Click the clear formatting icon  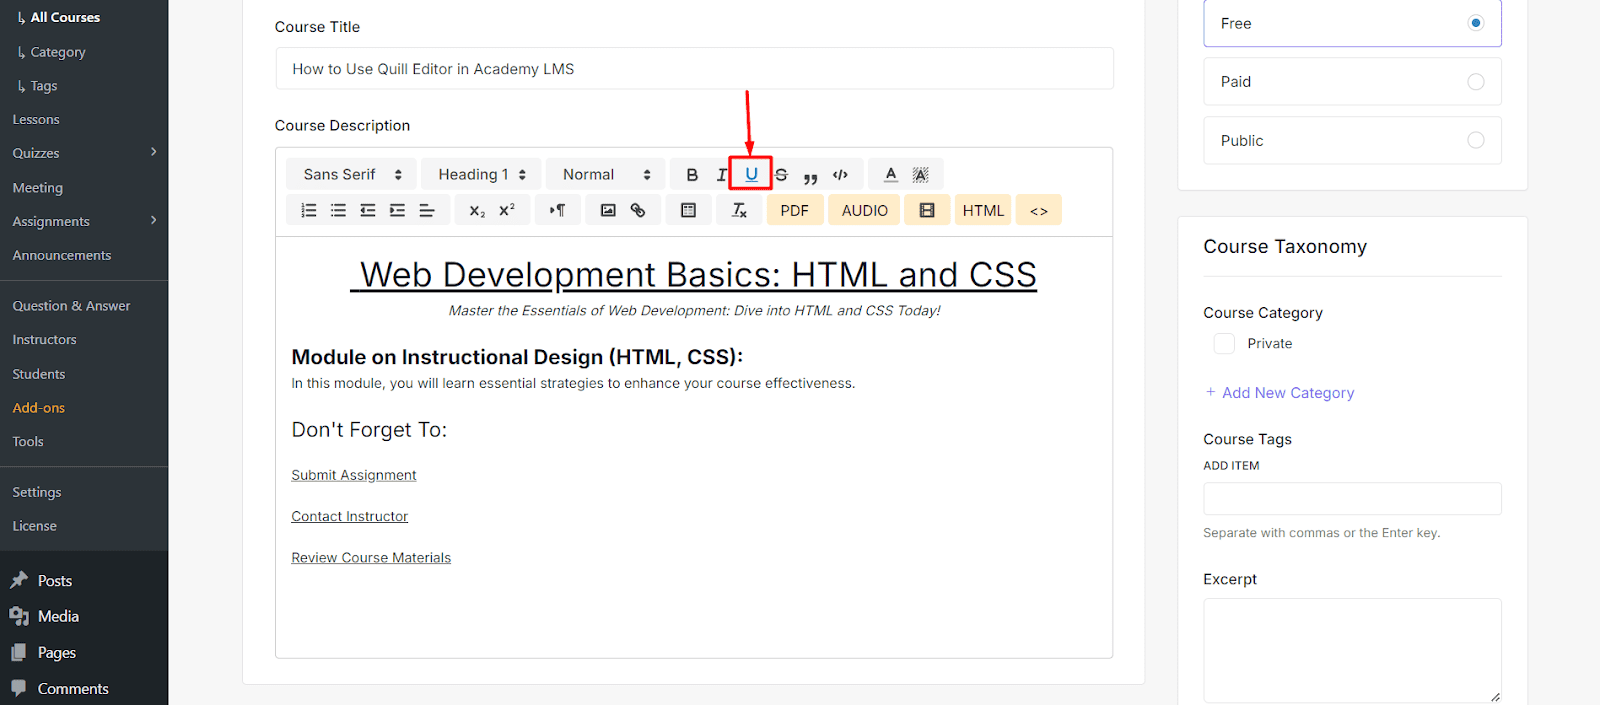coord(739,210)
